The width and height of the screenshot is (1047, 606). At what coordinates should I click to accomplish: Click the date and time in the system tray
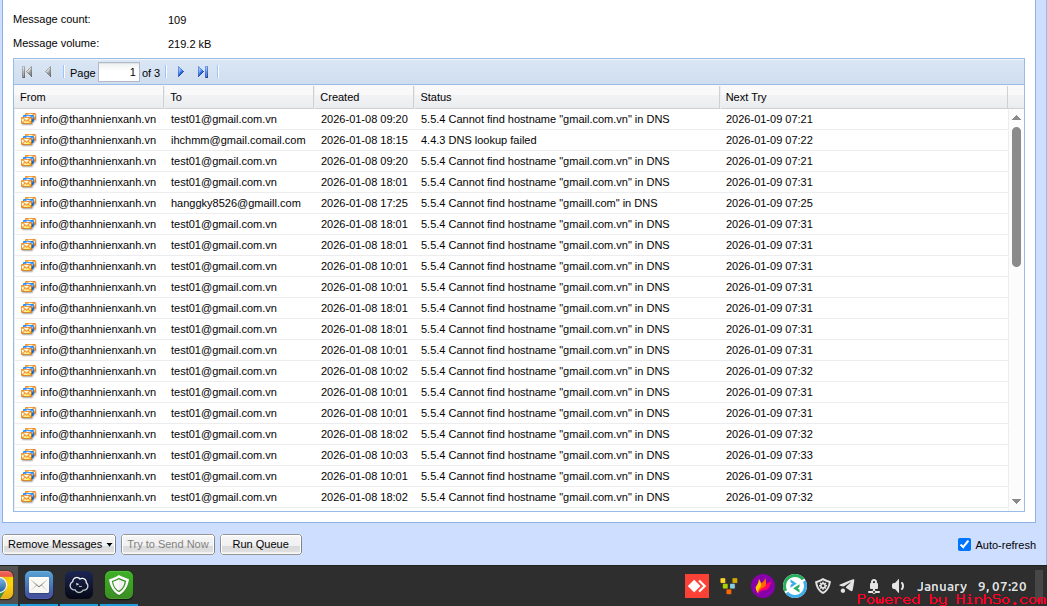pos(971,586)
